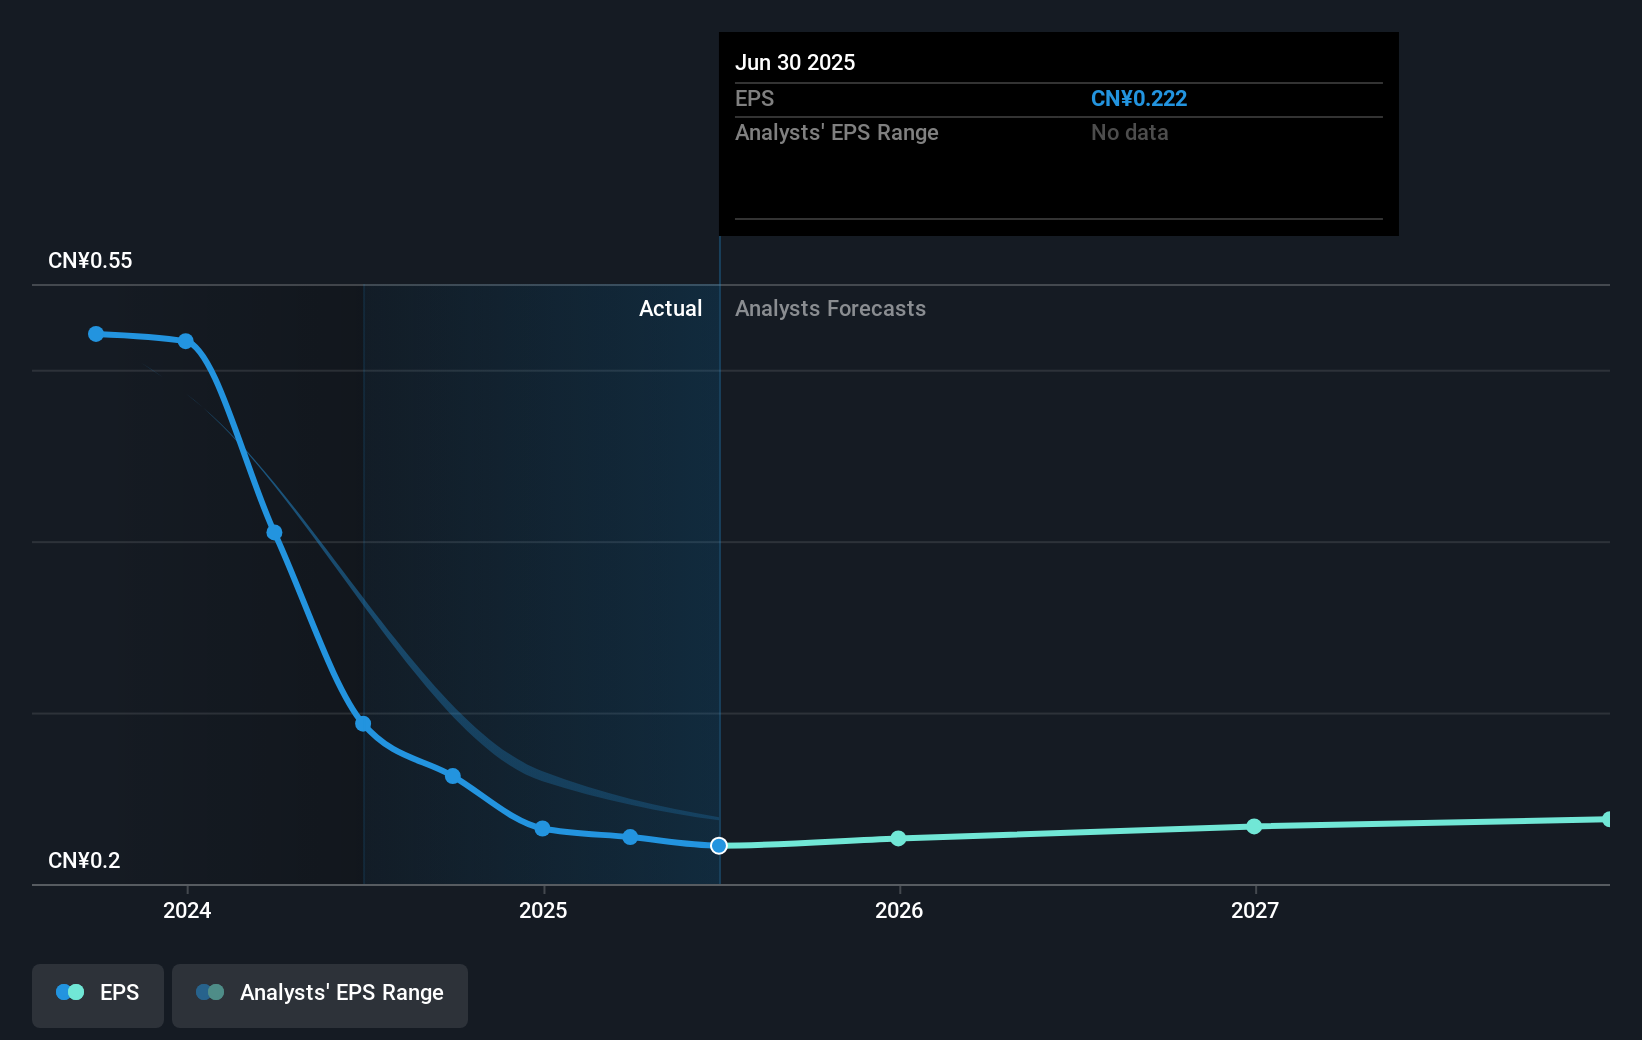Click the 2024 x-axis label
This screenshot has width=1642, height=1040.
point(187,910)
